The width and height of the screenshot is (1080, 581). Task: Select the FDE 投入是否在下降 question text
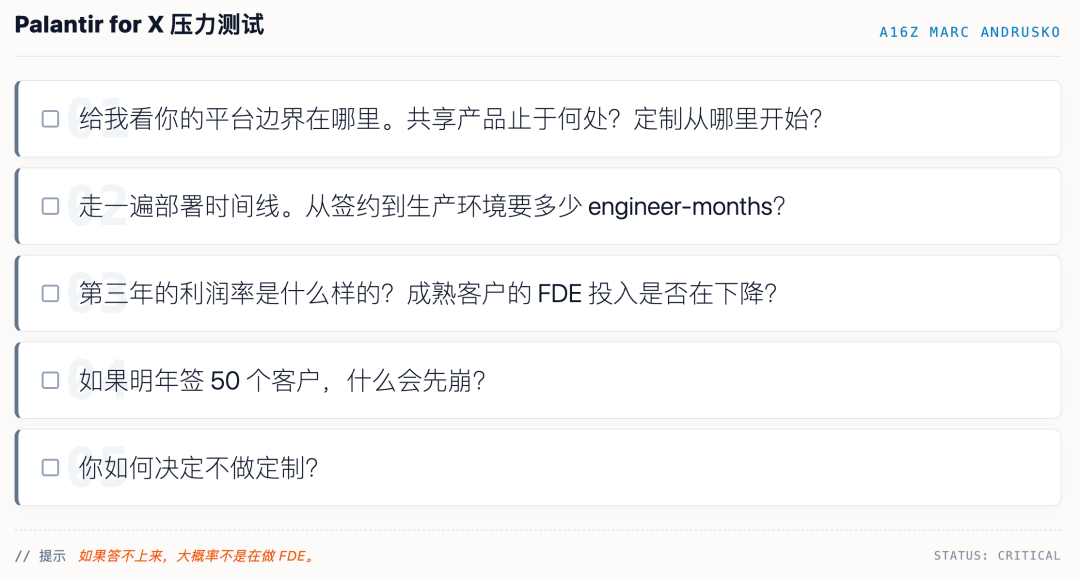pyautogui.click(x=428, y=293)
